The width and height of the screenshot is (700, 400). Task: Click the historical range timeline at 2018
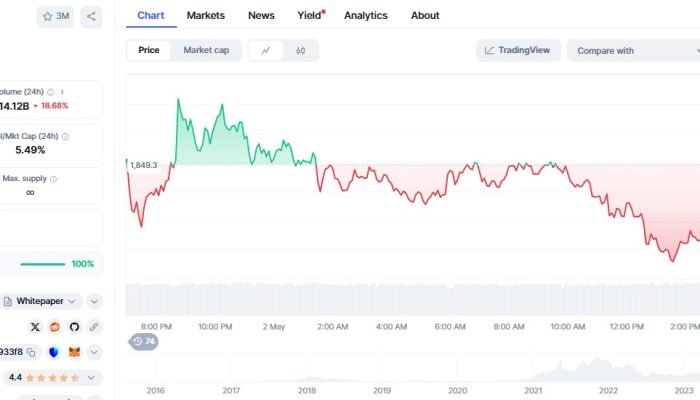(x=307, y=390)
